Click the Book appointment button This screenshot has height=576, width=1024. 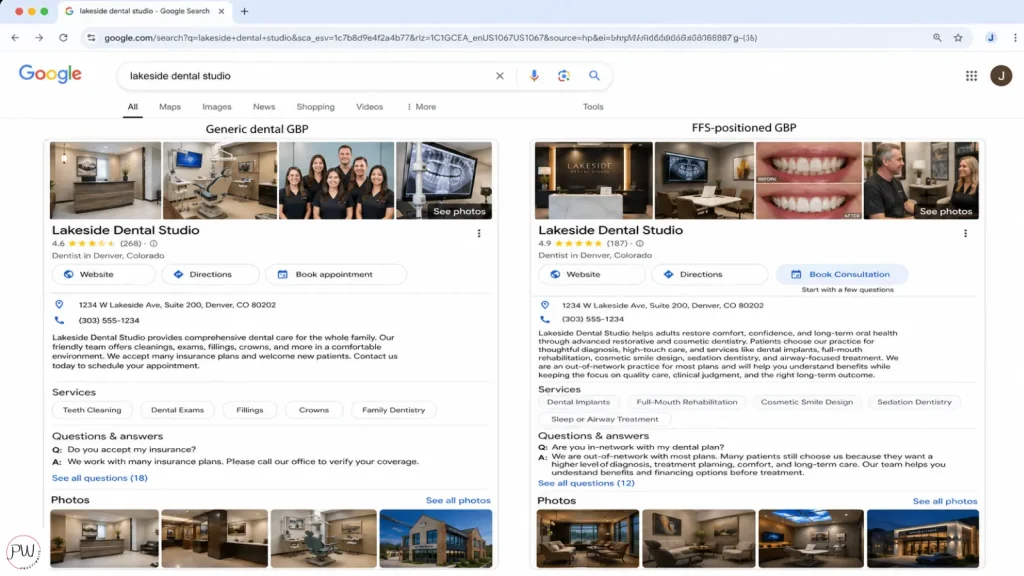(x=335, y=274)
